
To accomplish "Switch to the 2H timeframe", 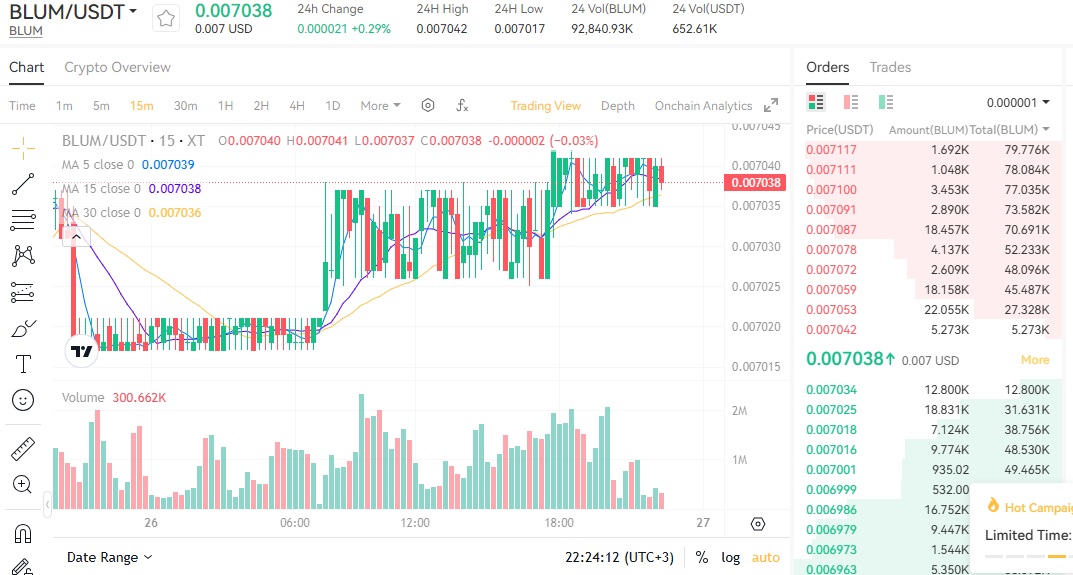I will [261, 105].
